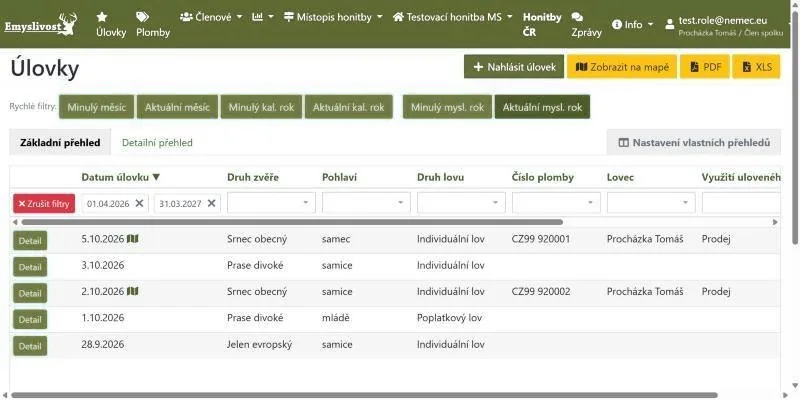Click the Druh zvěře column header

pyautogui.click(x=253, y=178)
